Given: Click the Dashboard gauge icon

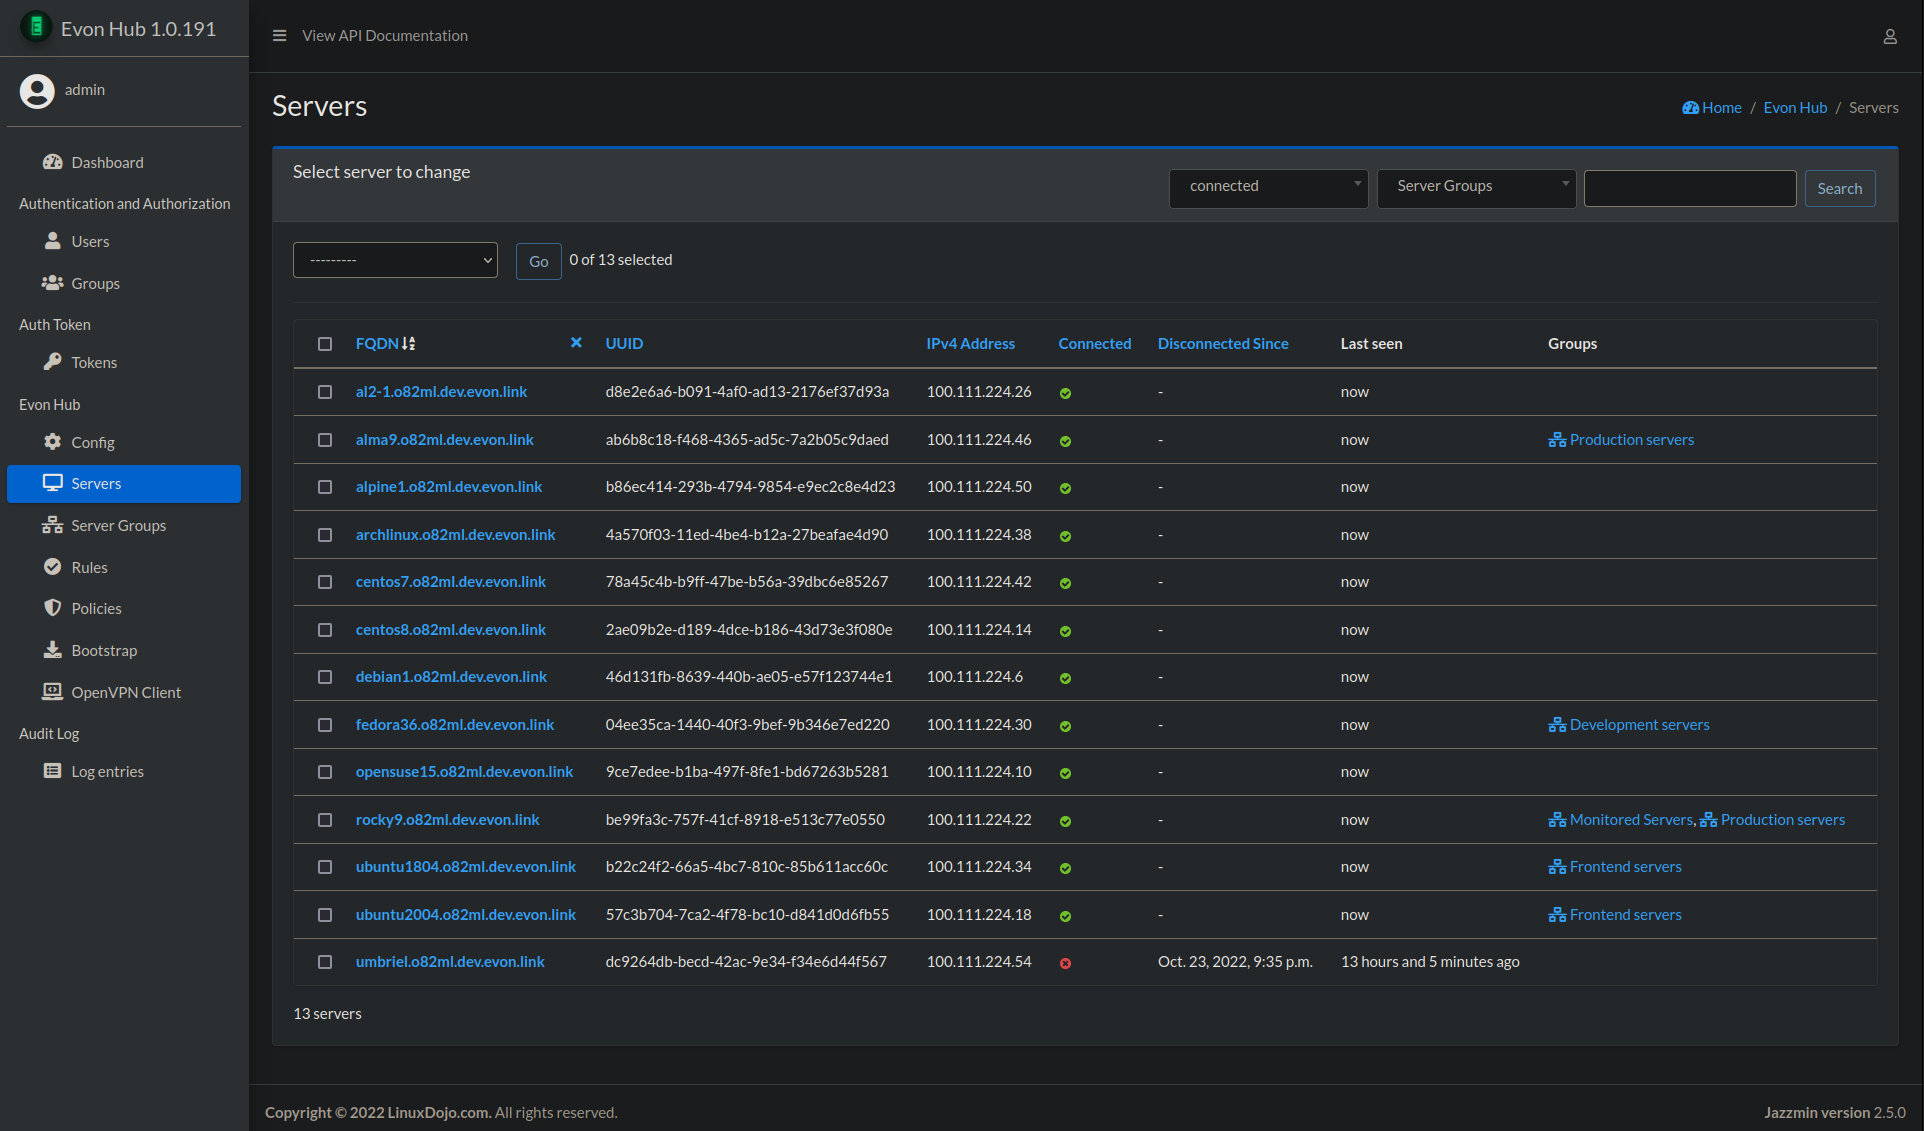Looking at the screenshot, I should (x=53, y=162).
